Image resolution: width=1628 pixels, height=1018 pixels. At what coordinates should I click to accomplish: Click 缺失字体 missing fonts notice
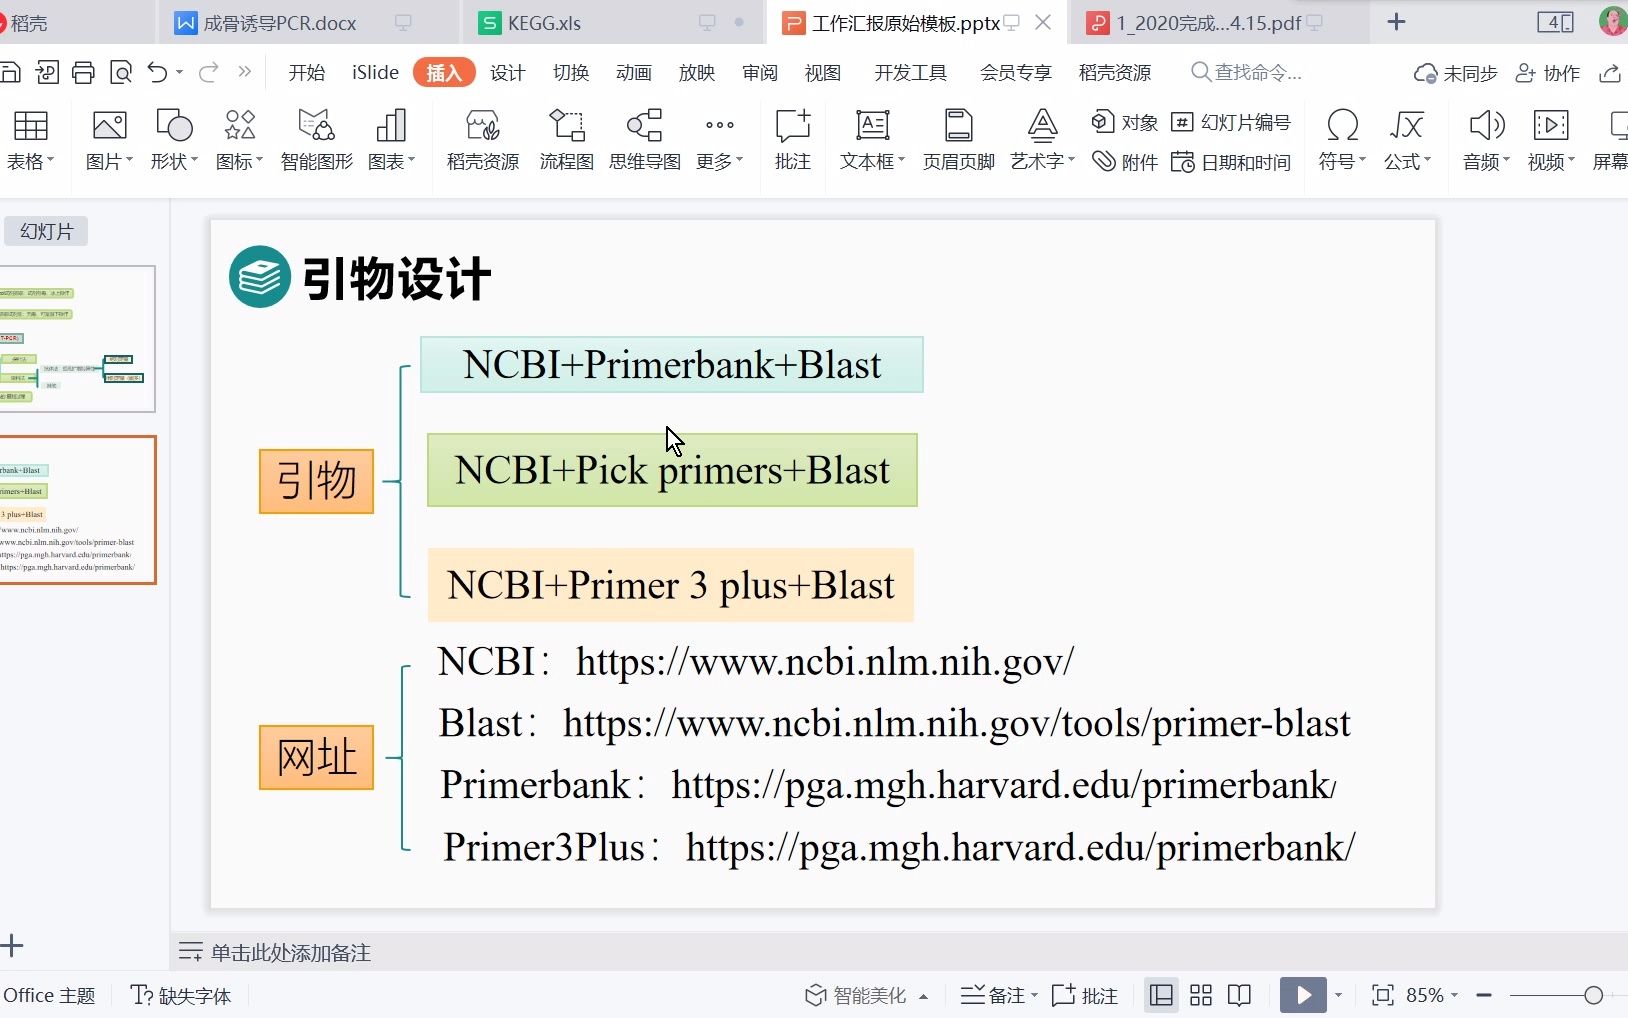click(181, 995)
